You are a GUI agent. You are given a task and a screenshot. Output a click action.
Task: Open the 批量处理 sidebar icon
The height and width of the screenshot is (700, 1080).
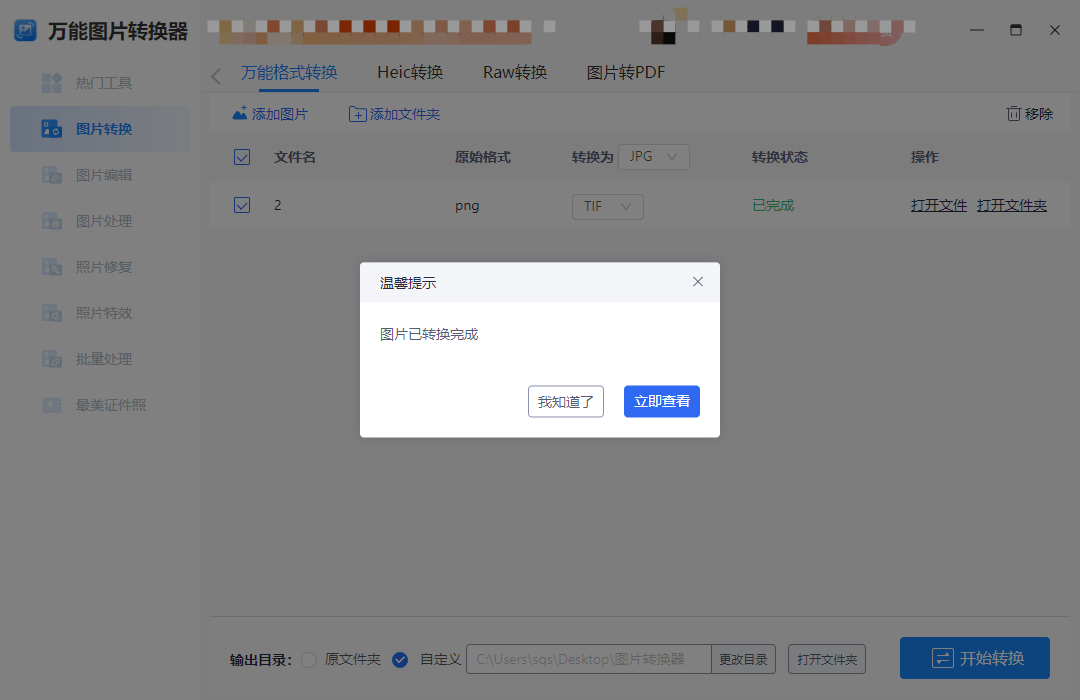click(x=52, y=359)
